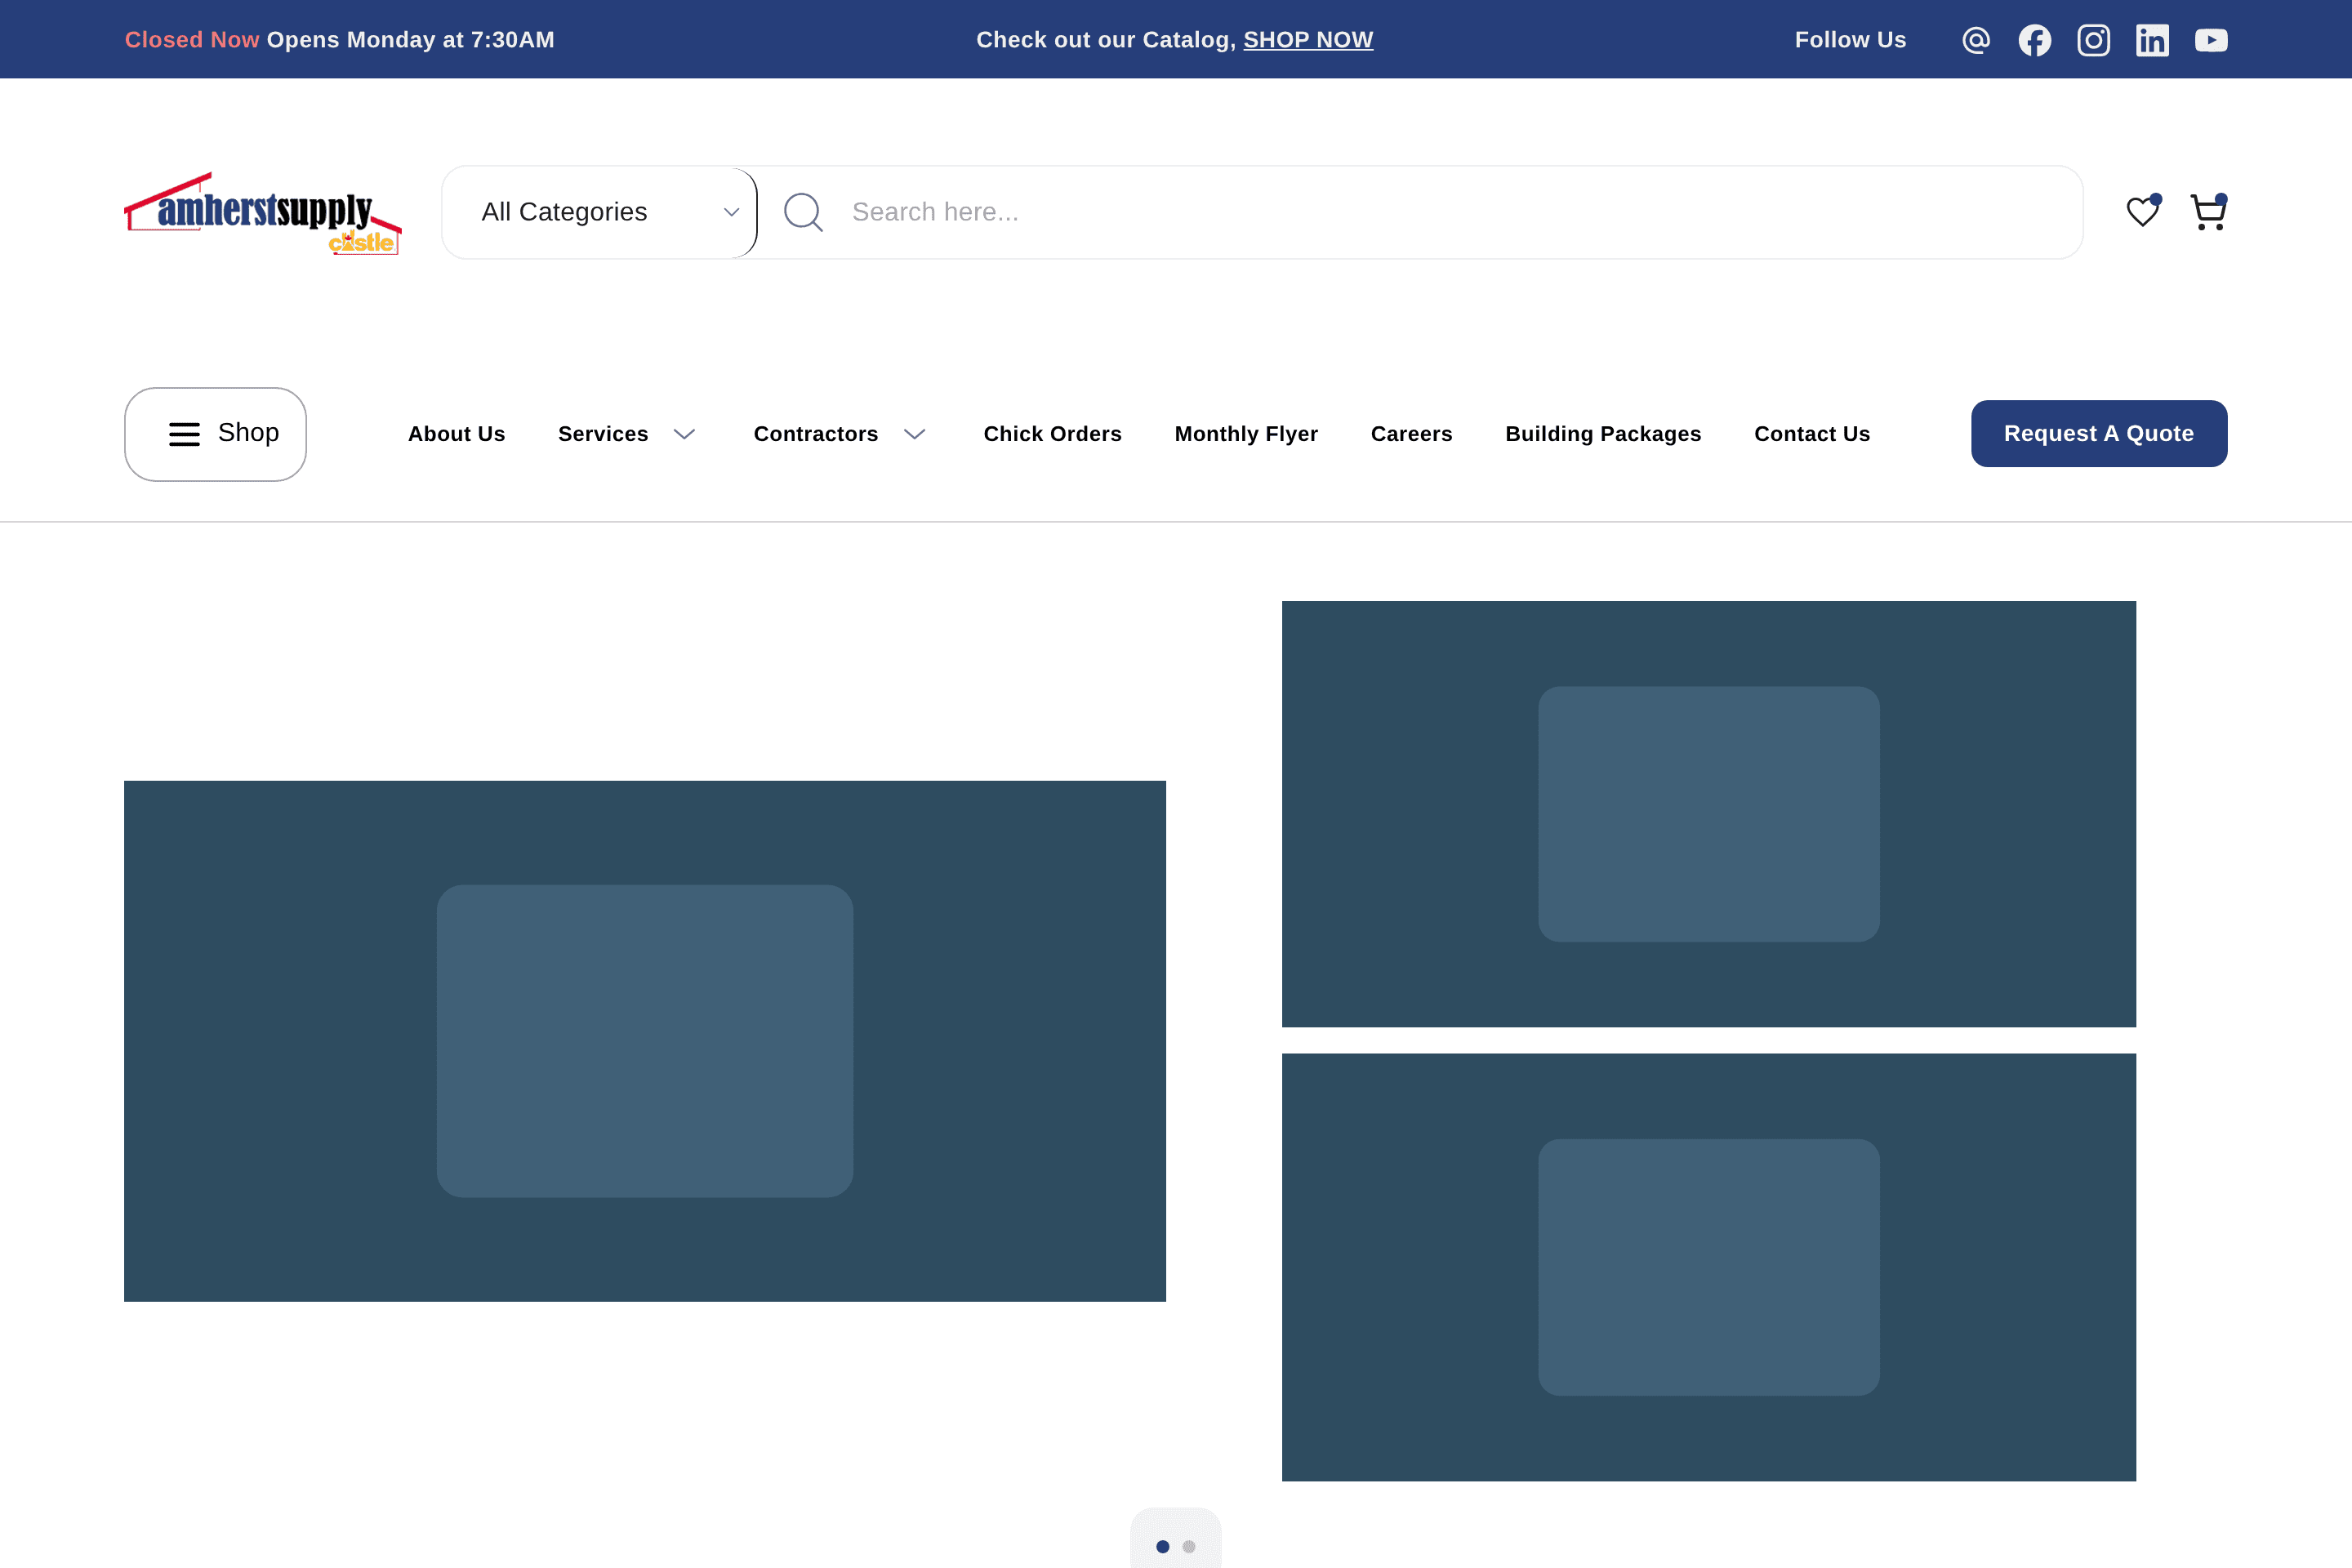Viewport: 2352px width, 1568px height.
Task: Select the first carousel slide dot
Action: point(1162,1546)
